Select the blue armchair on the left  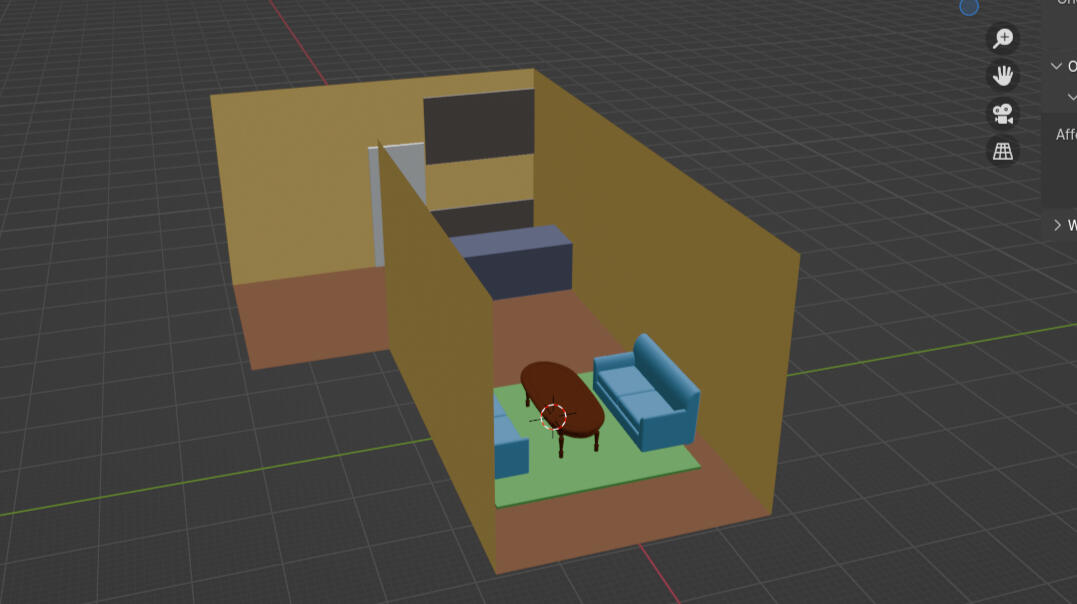coord(511,452)
